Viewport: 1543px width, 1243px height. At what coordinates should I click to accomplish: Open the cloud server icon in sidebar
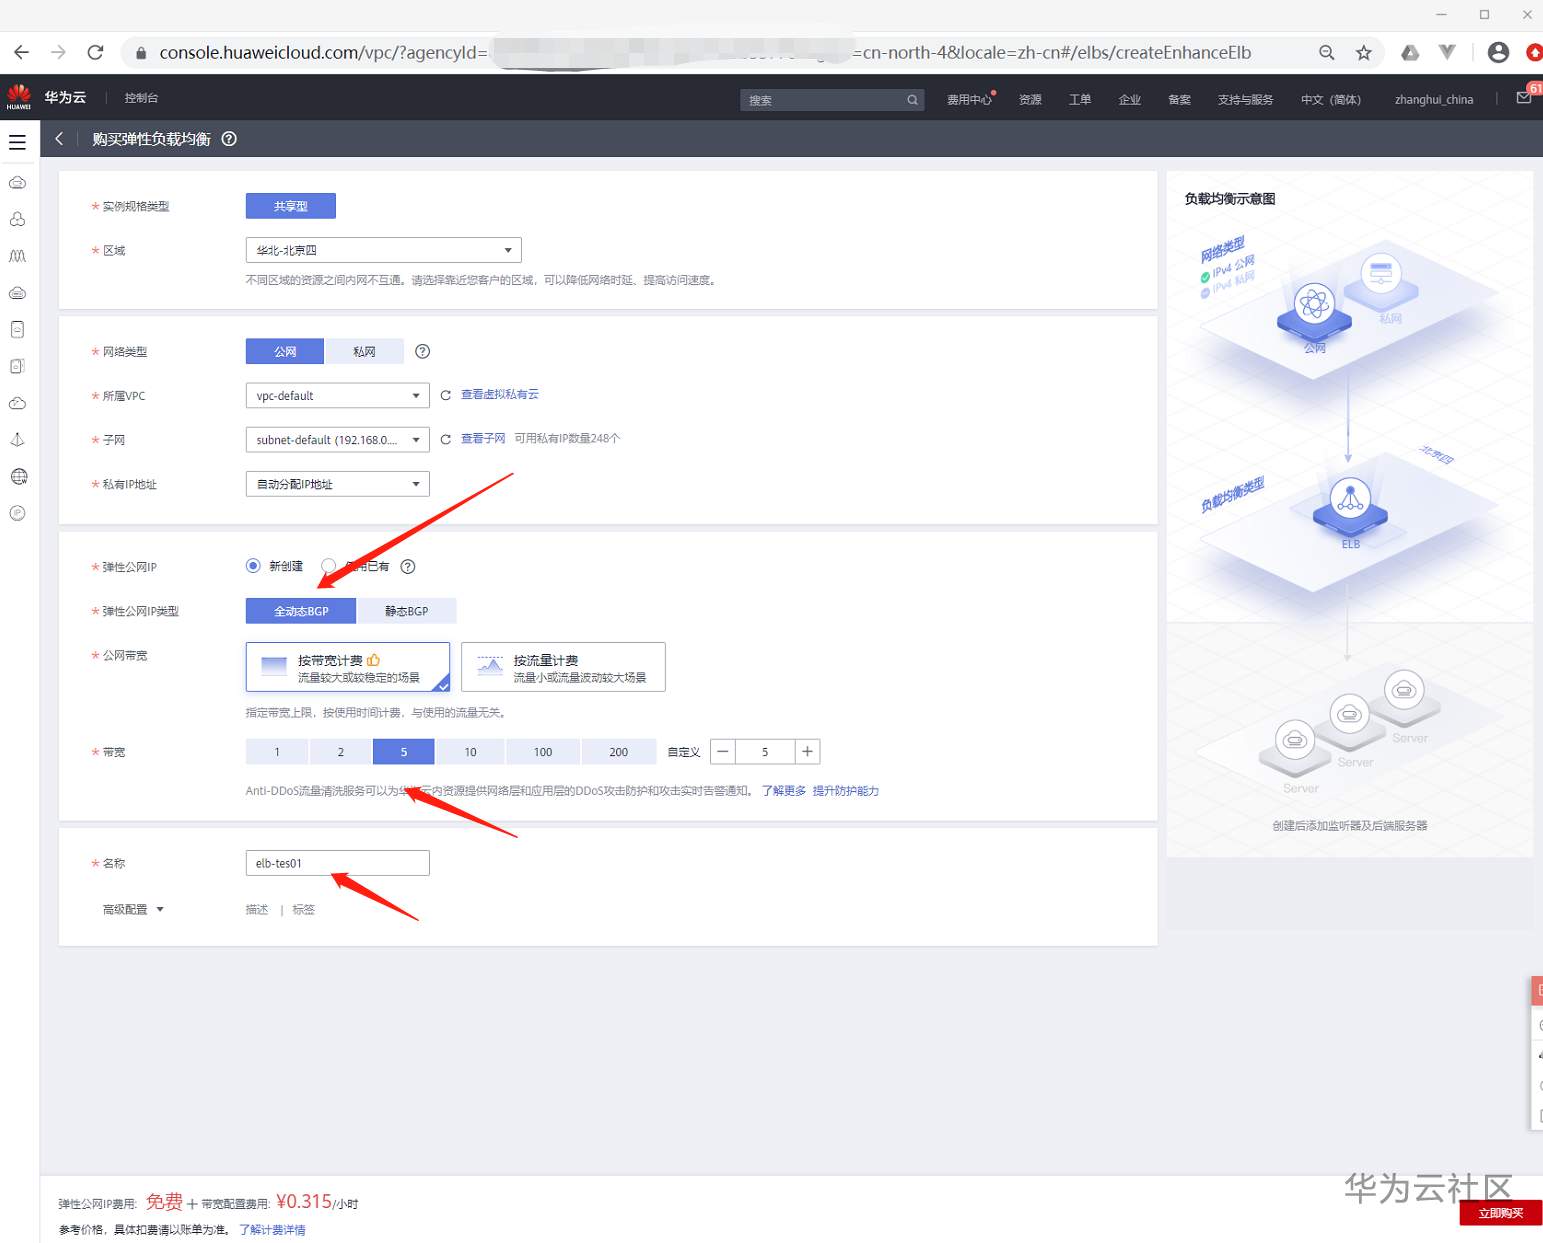coord(17,183)
